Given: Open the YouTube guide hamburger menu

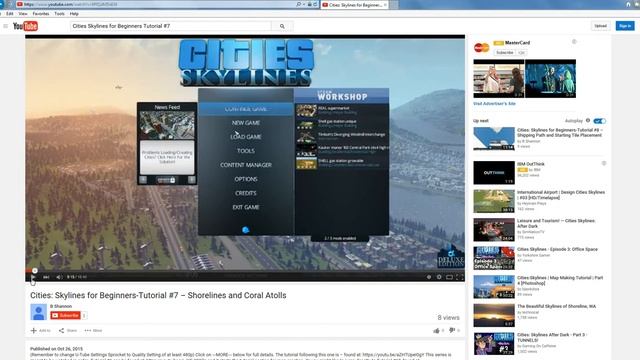Looking at the screenshot, I should point(5,26).
